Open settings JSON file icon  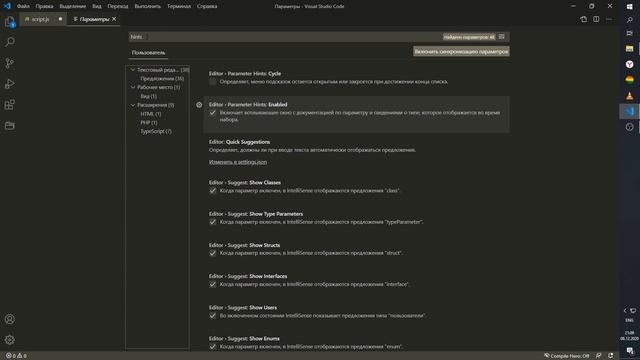click(584, 19)
